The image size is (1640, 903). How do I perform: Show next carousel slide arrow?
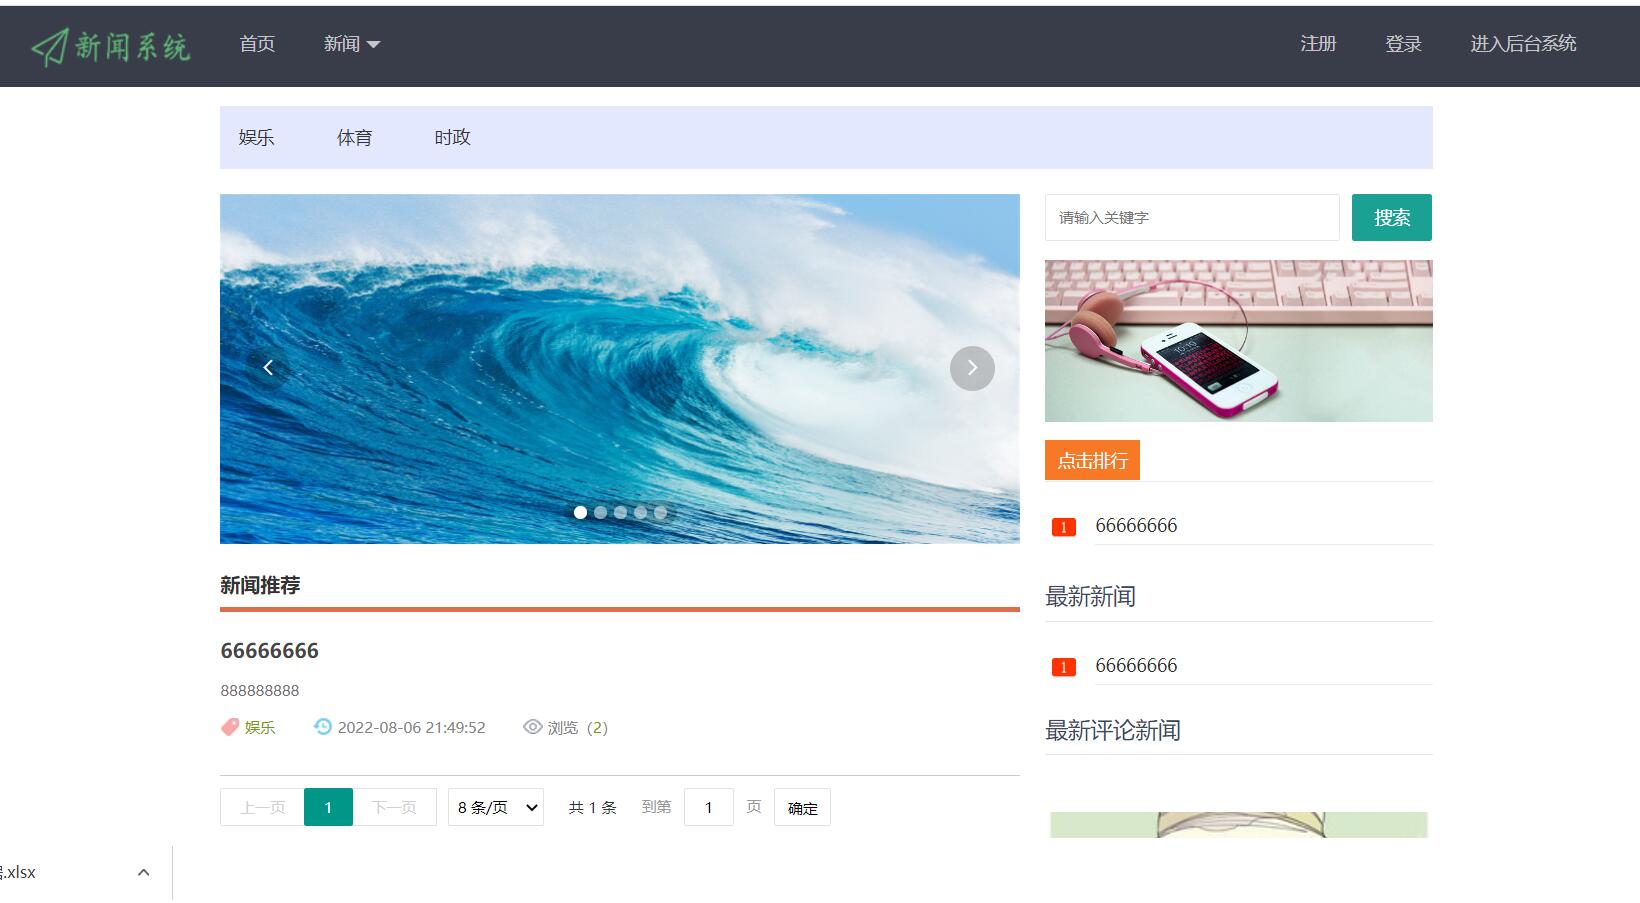pyautogui.click(x=972, y=368)
